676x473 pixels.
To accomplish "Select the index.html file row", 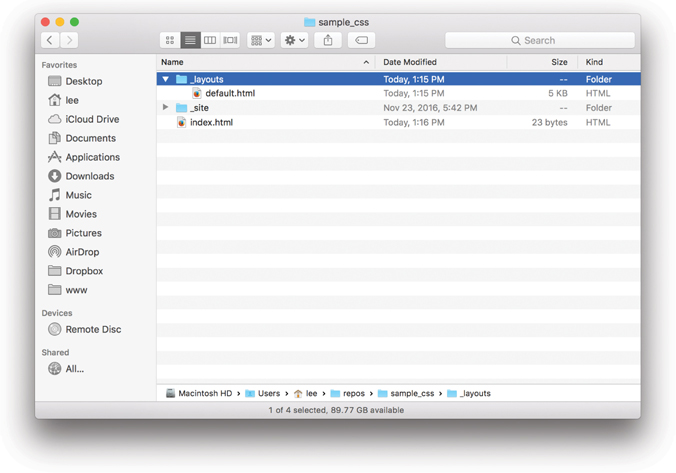I will tap(211, 122).
